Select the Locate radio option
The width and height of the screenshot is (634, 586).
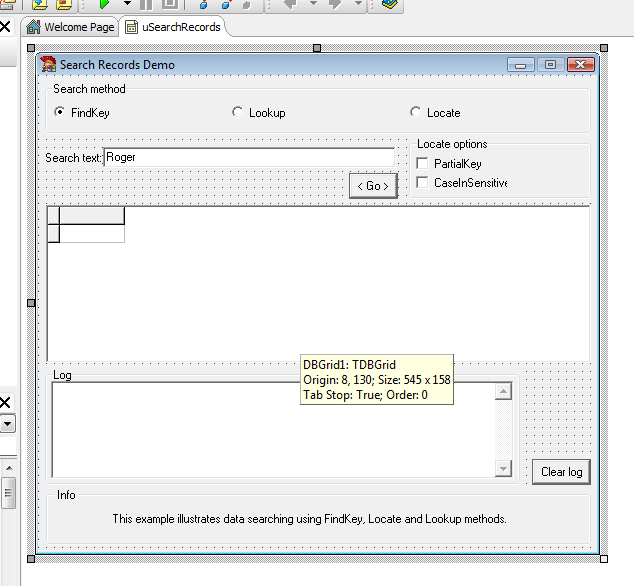(x=416, y=113)
